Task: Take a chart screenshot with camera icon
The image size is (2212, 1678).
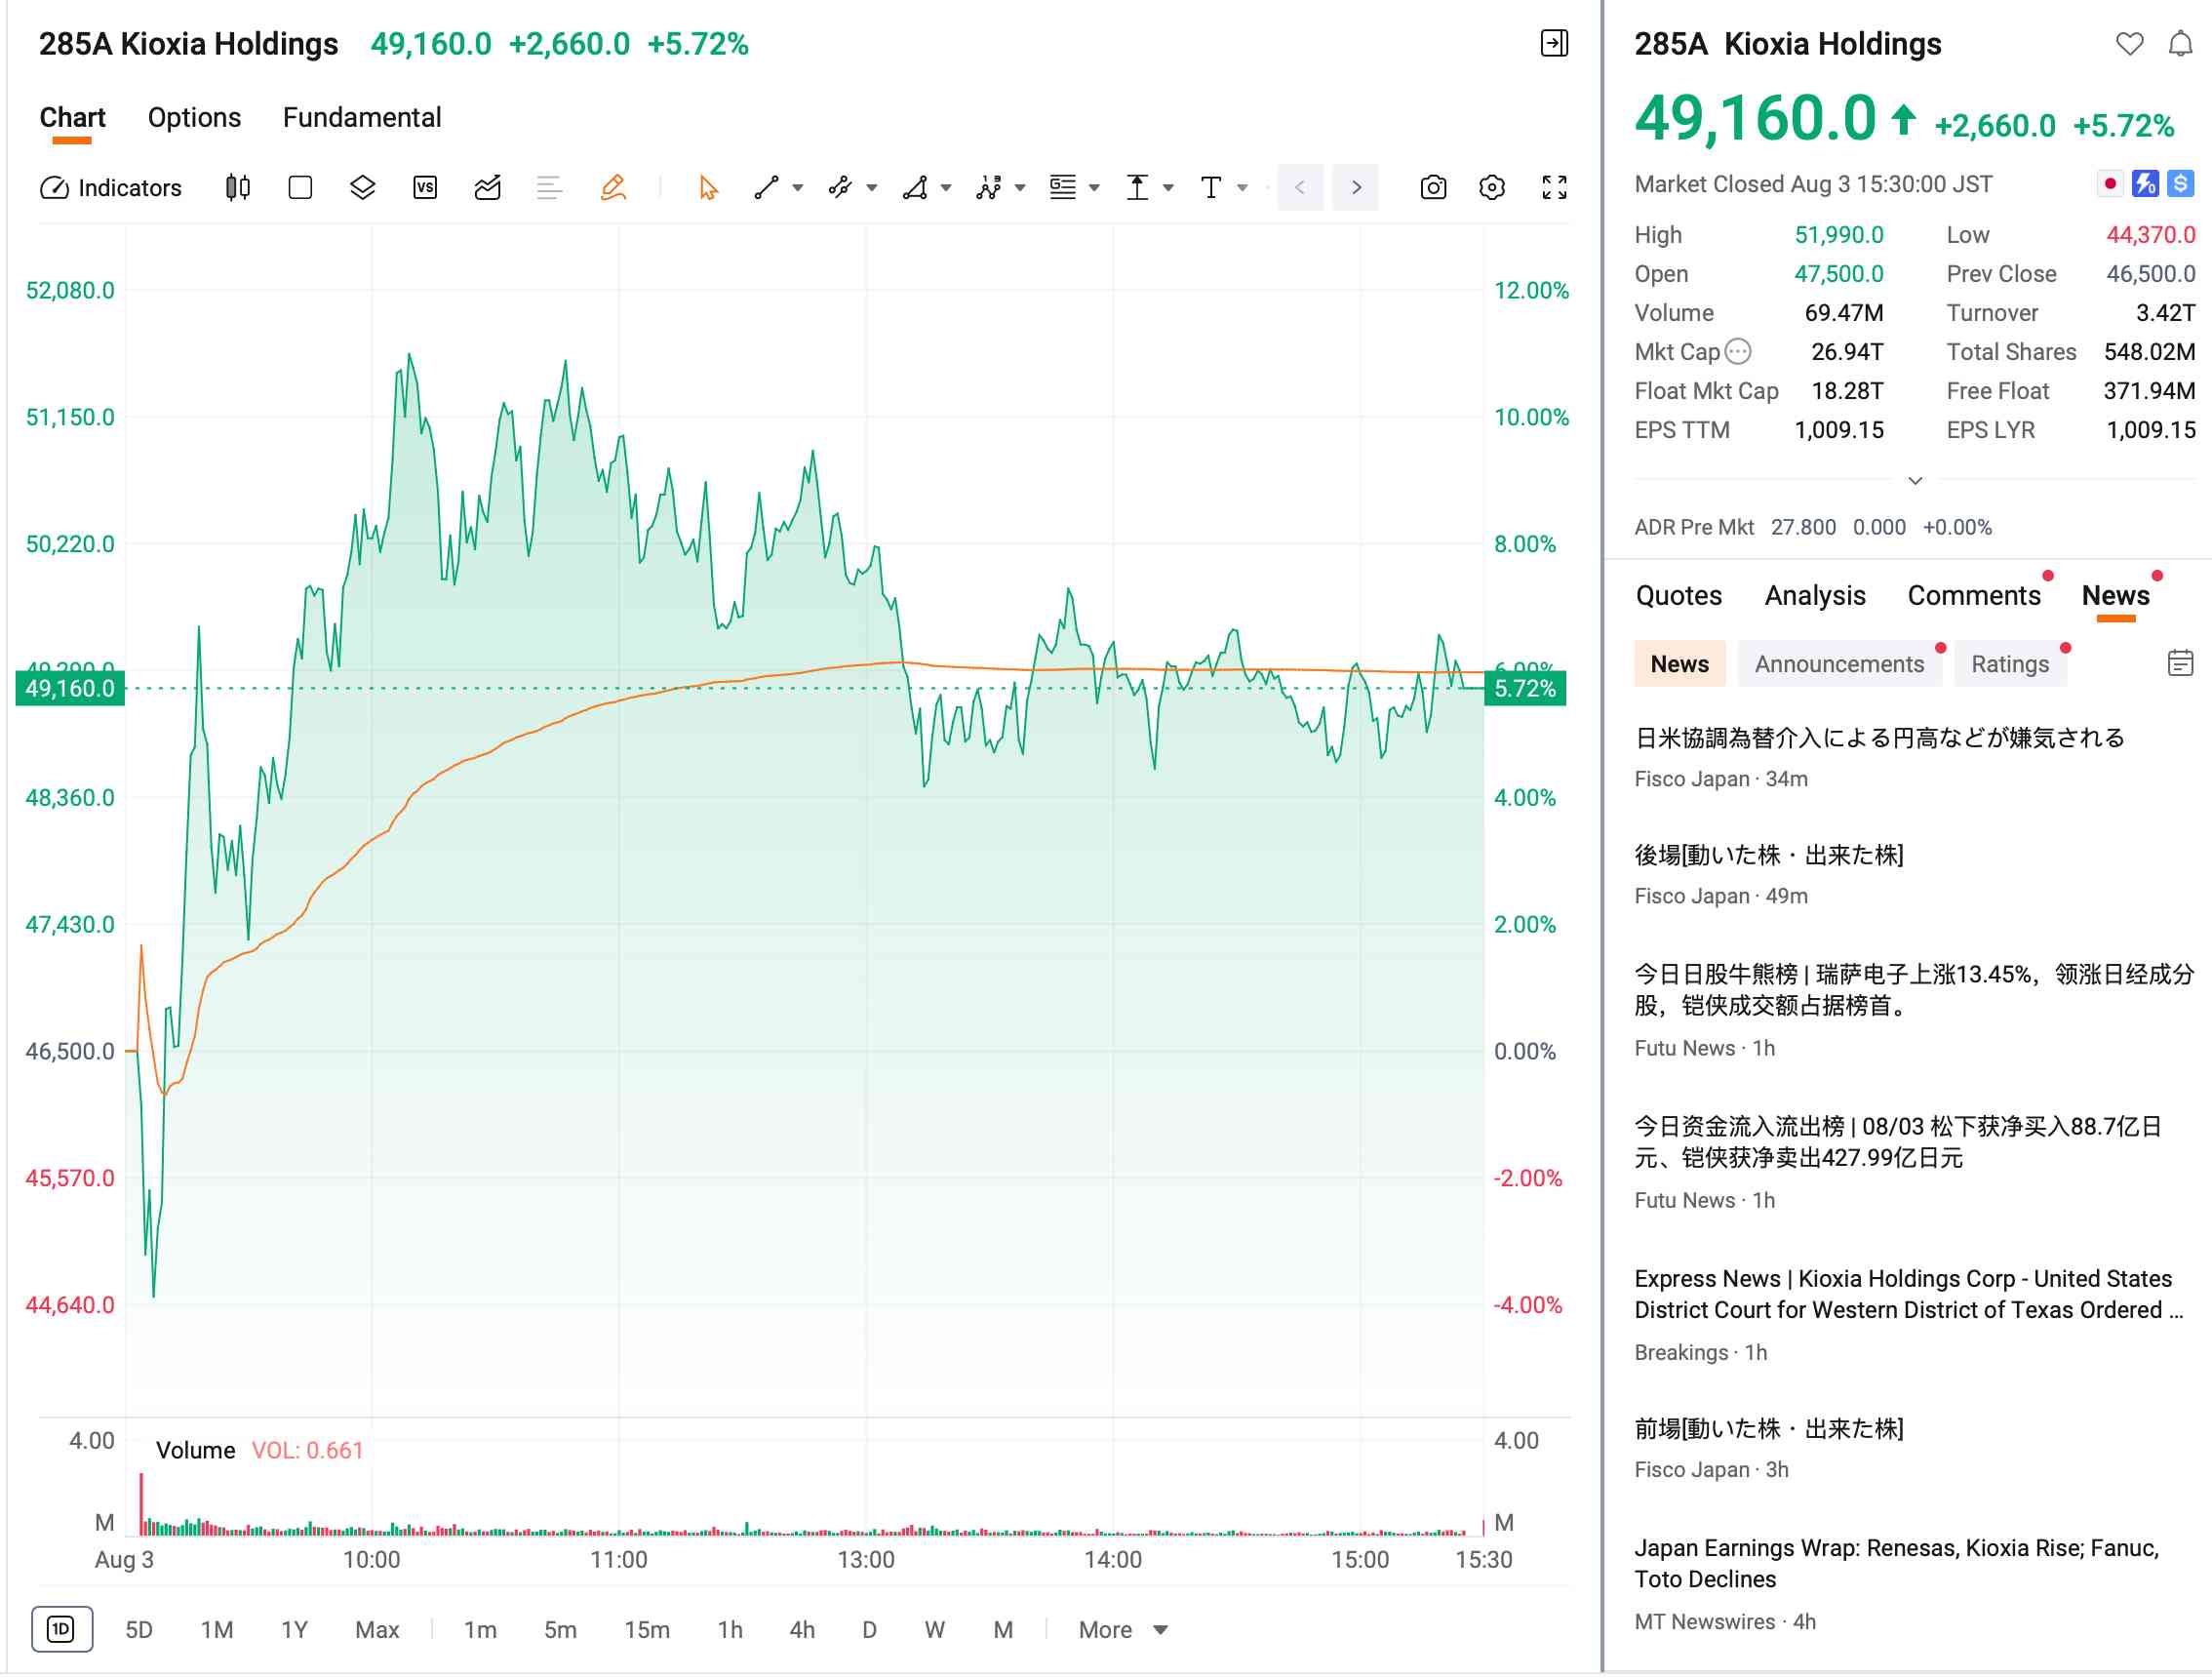Action: (1433, 188)
